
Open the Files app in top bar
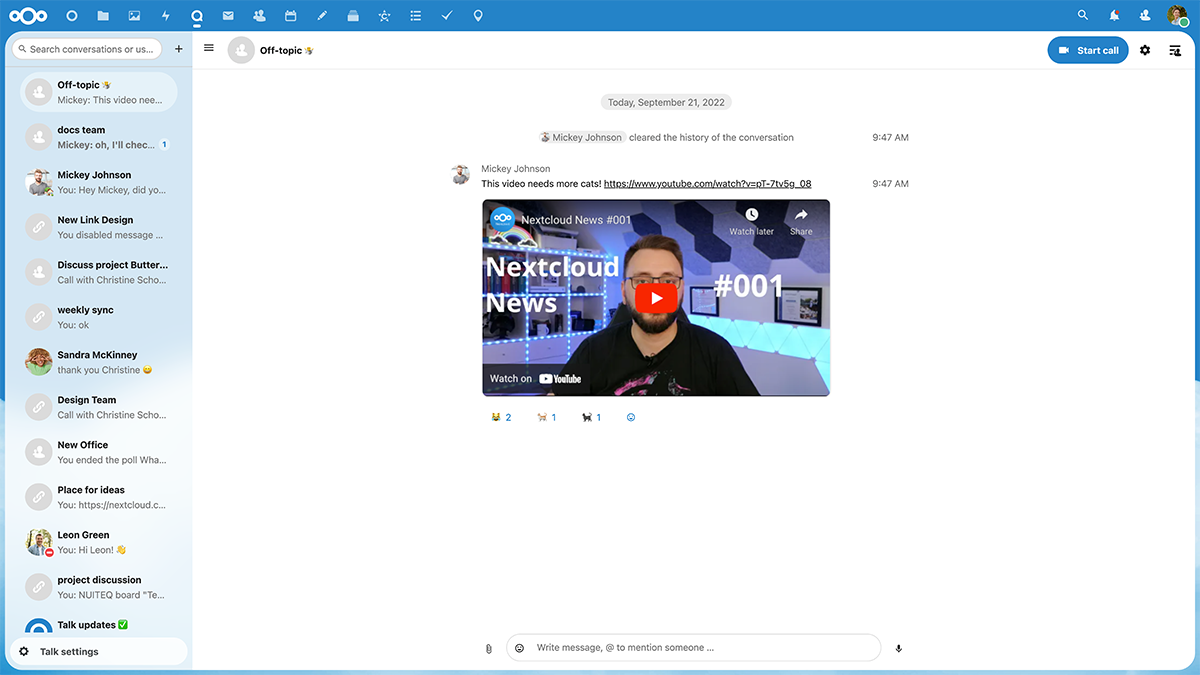103,16
